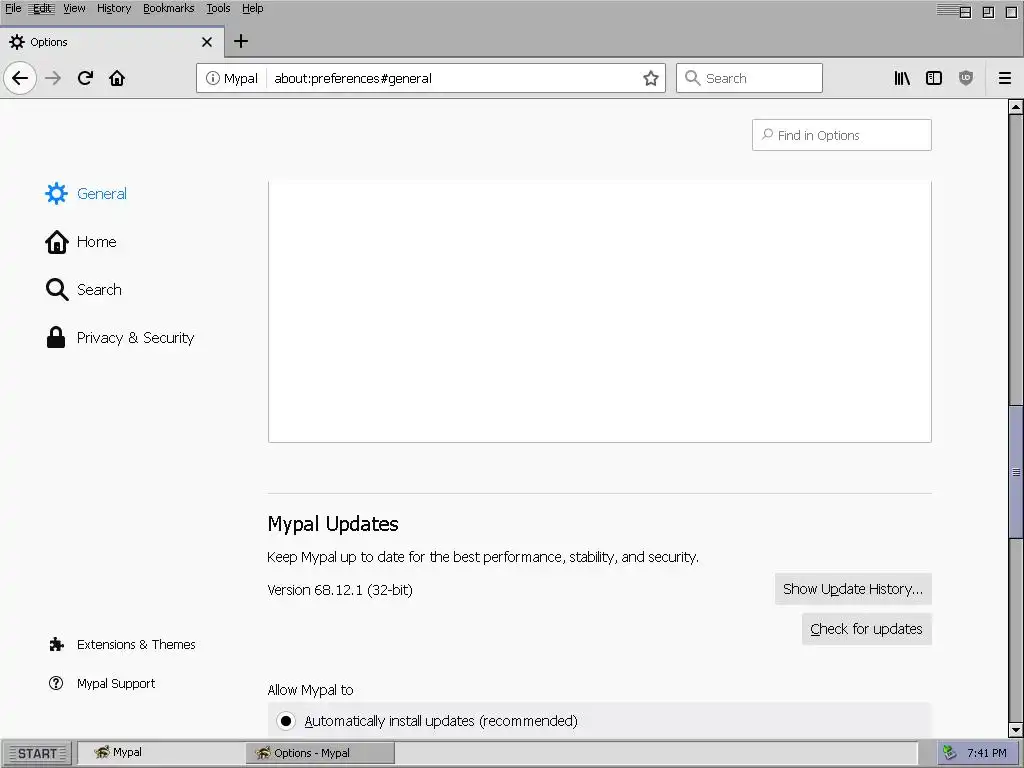Focus the Find in Options search field

[x=842, y=135]
